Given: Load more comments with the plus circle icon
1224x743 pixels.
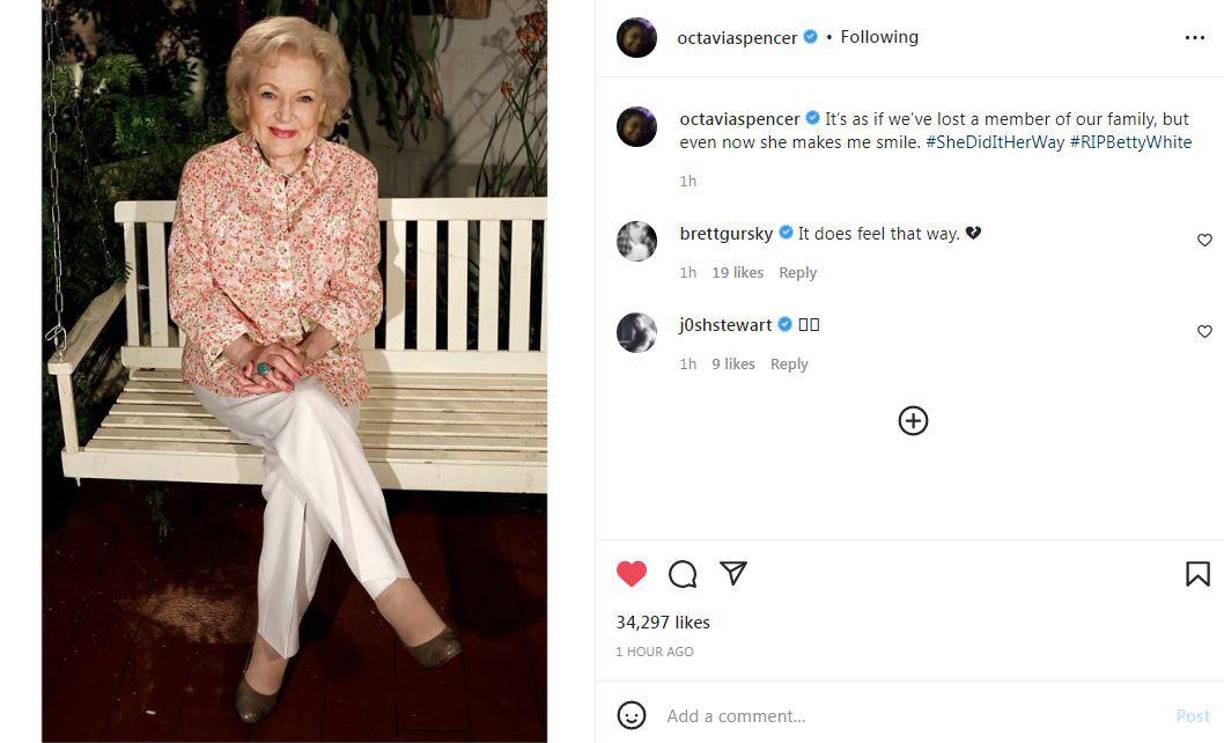Looking at the screenshot, I should click(x=911, y=420).
